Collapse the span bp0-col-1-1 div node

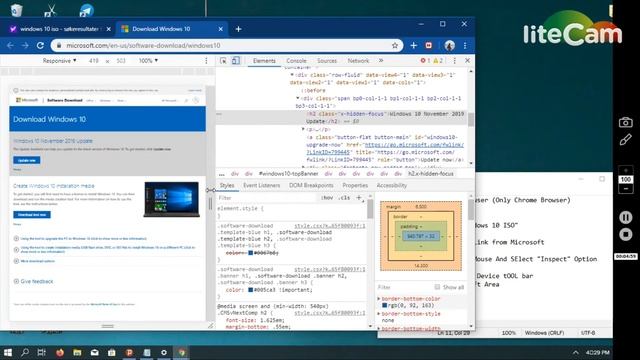pyautogui.click(x=298, y=98)
